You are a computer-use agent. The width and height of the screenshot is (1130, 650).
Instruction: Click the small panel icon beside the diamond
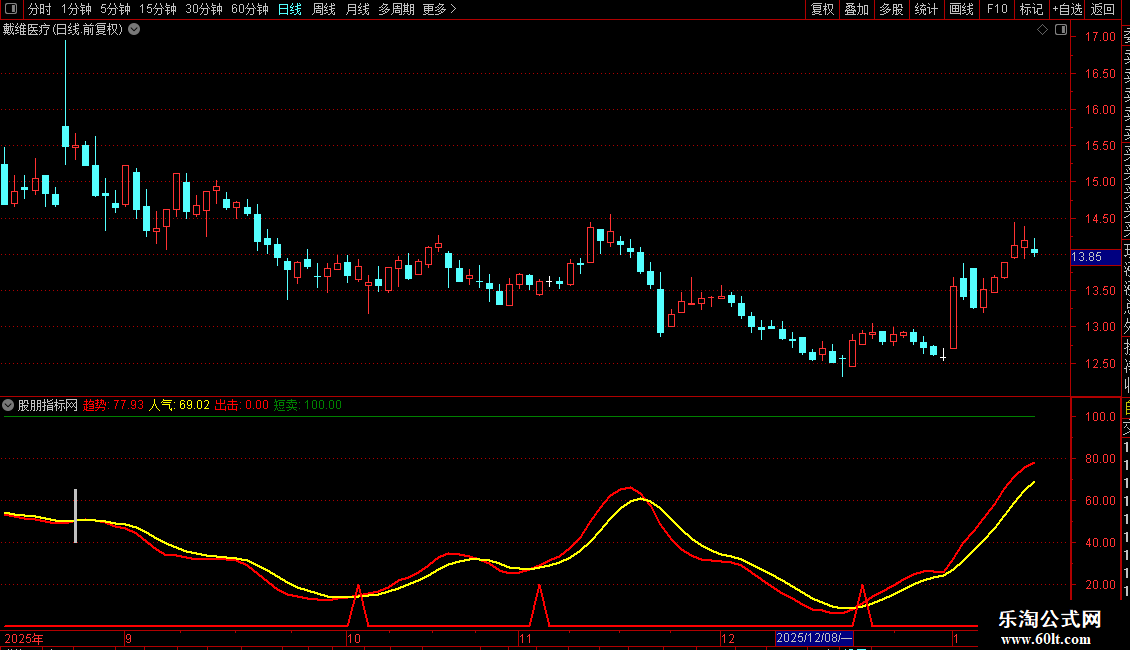[1059, 30]
